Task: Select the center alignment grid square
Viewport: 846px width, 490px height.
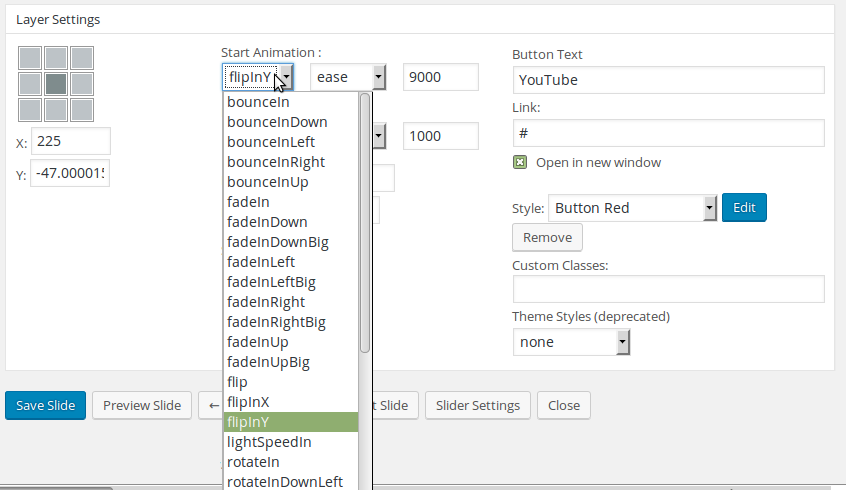Action: tap(56, 84)
